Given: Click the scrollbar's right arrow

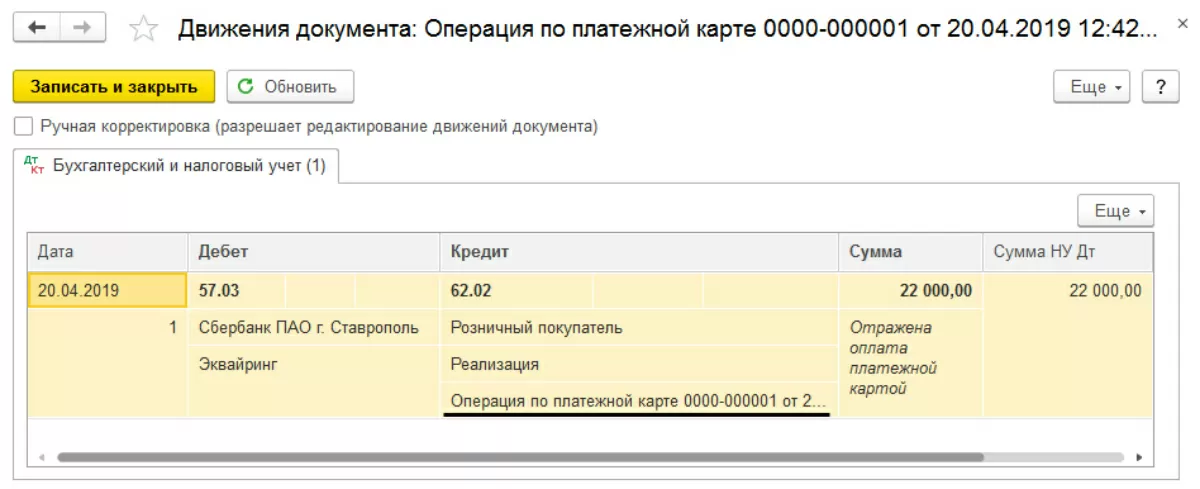Looking at the screenshot, I should pos(1140,457).
